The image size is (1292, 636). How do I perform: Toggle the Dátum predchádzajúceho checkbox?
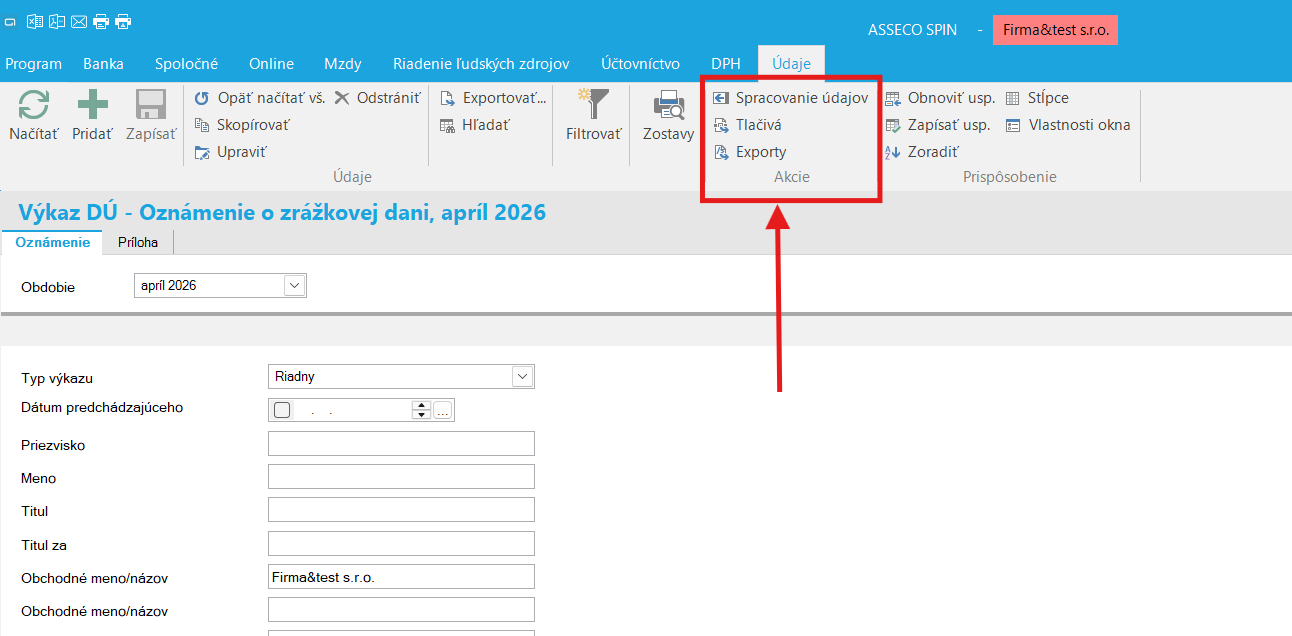[x=282, y=410]
